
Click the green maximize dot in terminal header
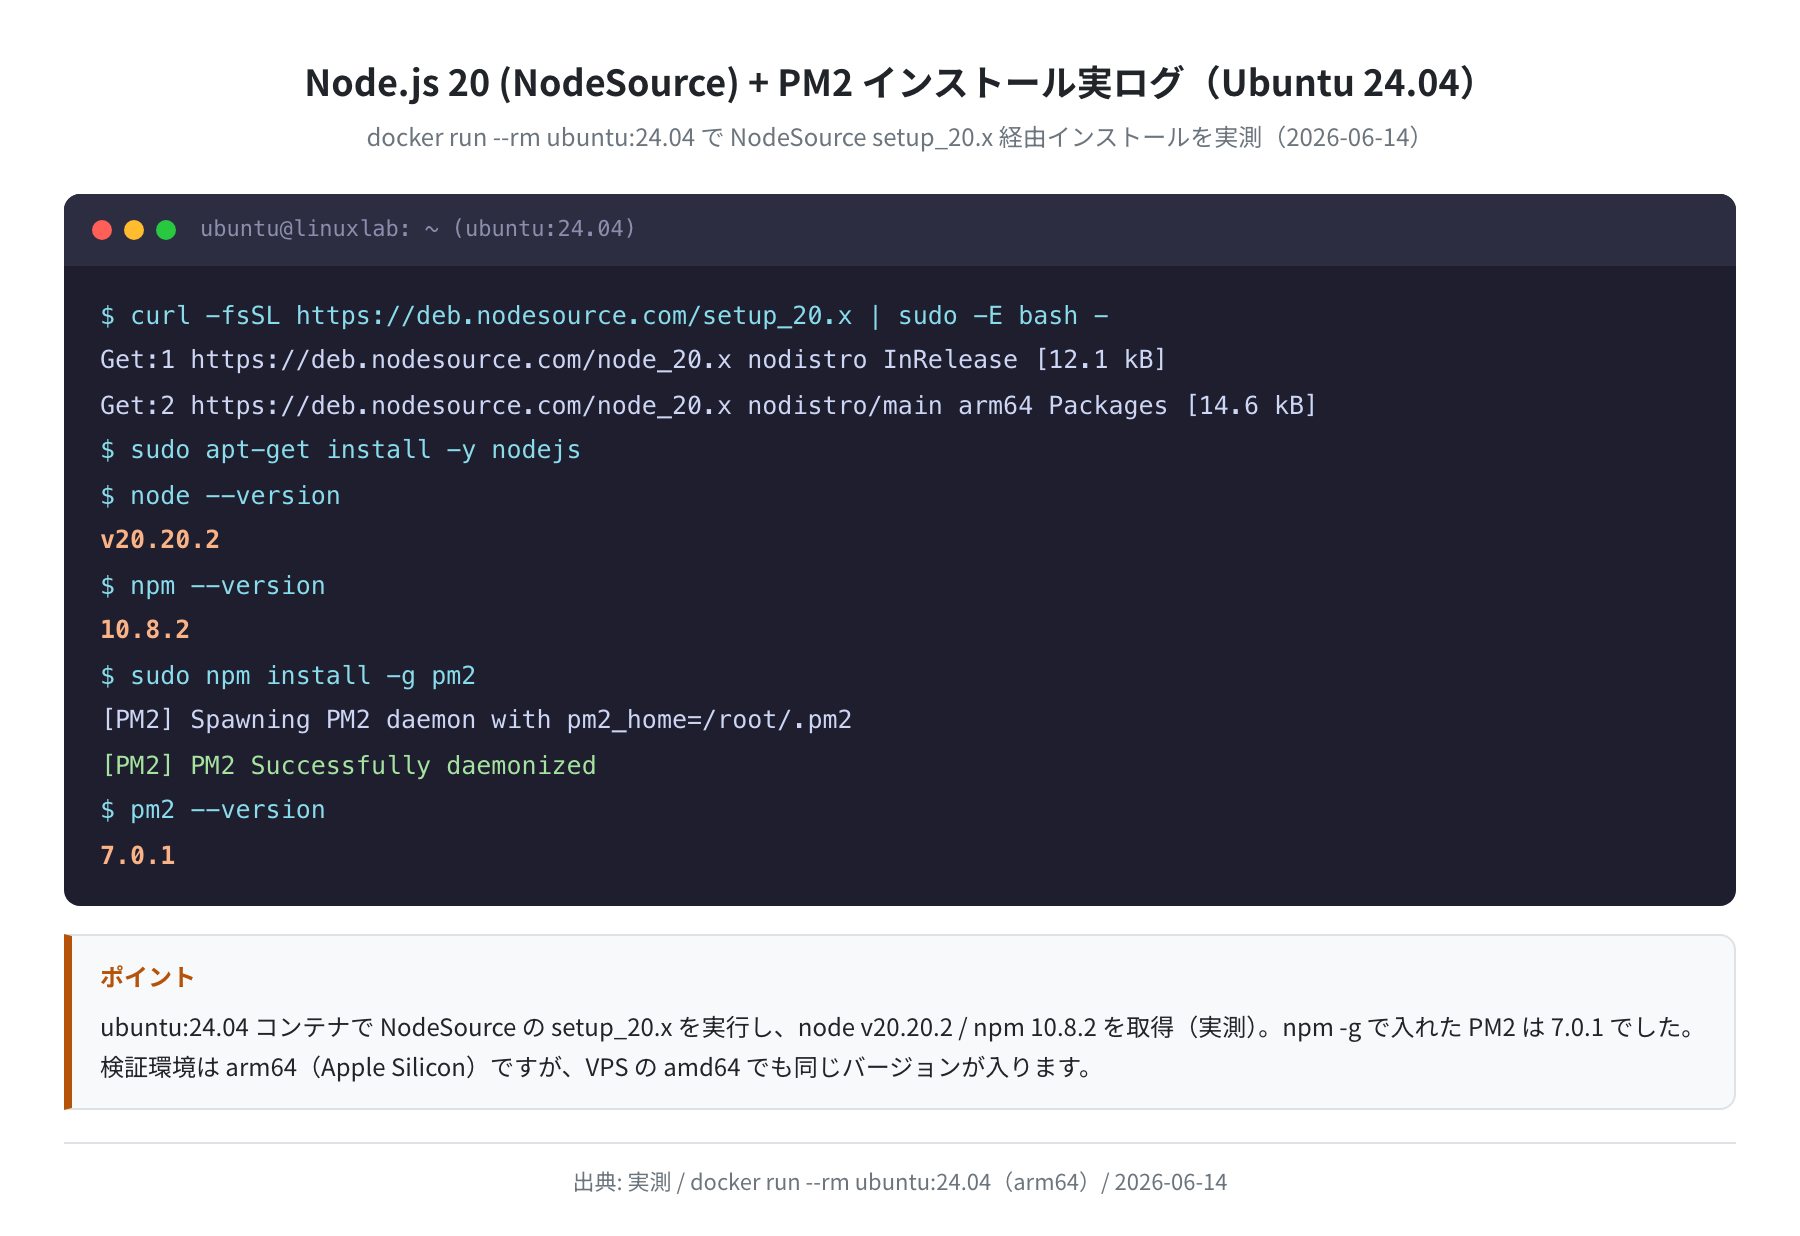click(166, 230)
